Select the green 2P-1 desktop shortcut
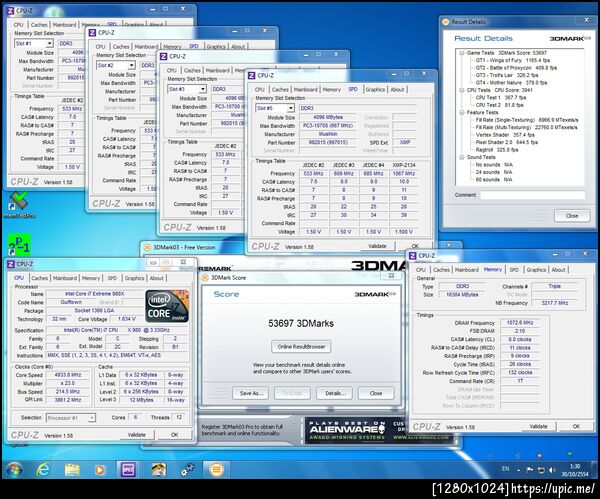Viewport: 600px width, 499px height. click(x=19, y=245)
